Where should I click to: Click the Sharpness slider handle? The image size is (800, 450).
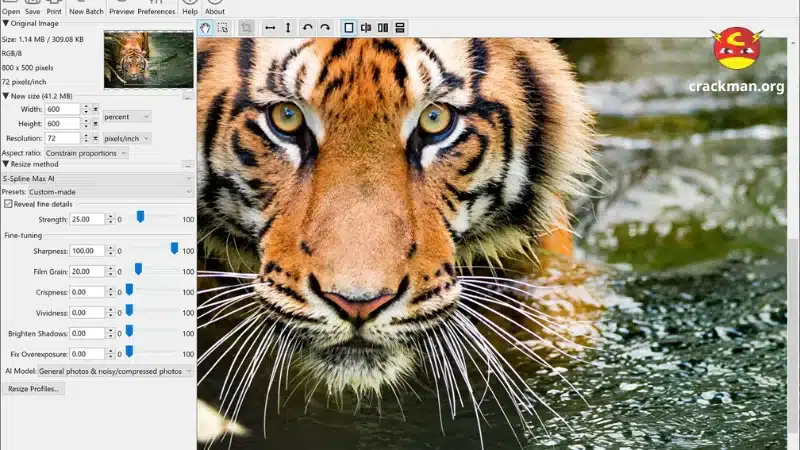click(174, 248)
